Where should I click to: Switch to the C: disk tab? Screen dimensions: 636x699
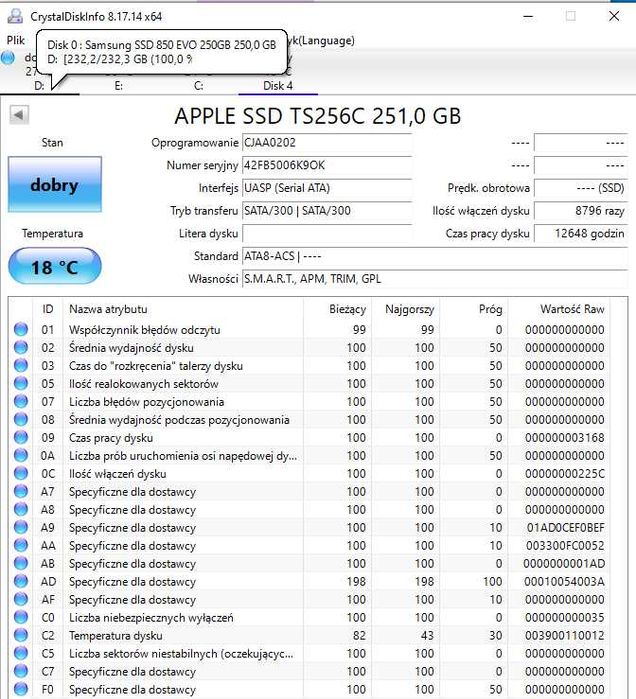[x=198, y=86]
